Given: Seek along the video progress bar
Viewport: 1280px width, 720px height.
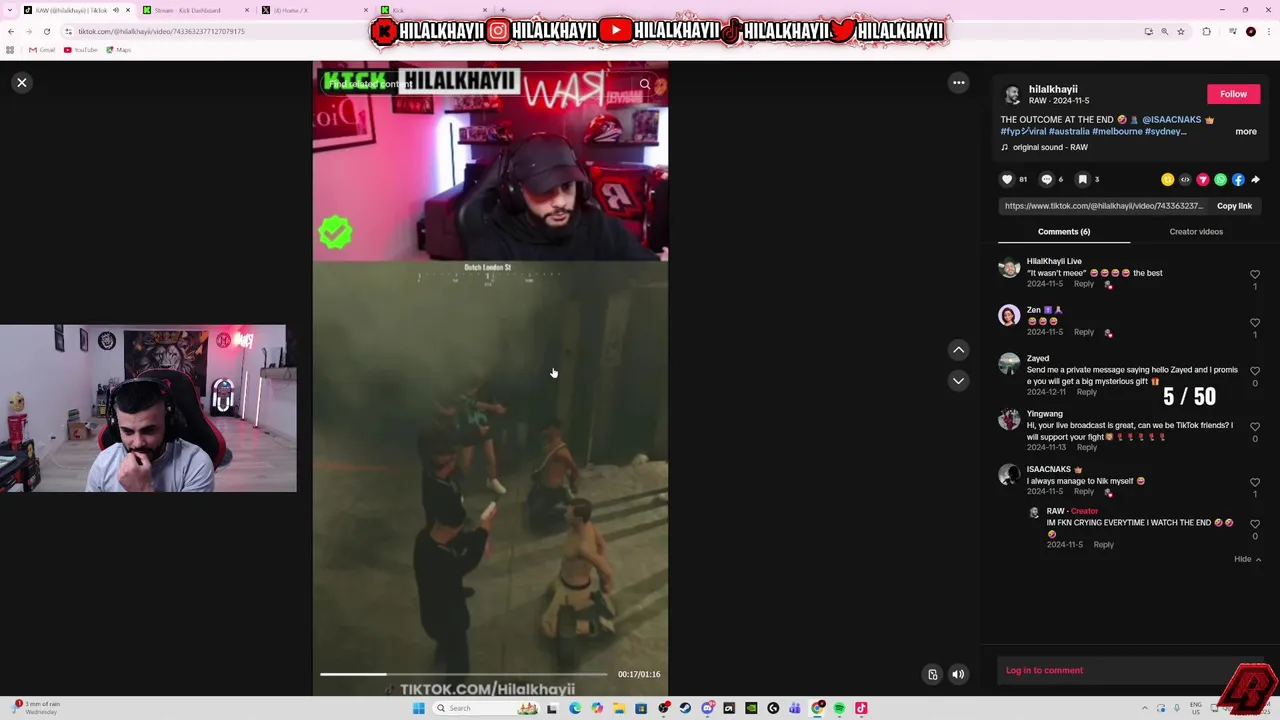Looking at the screenshot, I should click(x=464, y=674).
